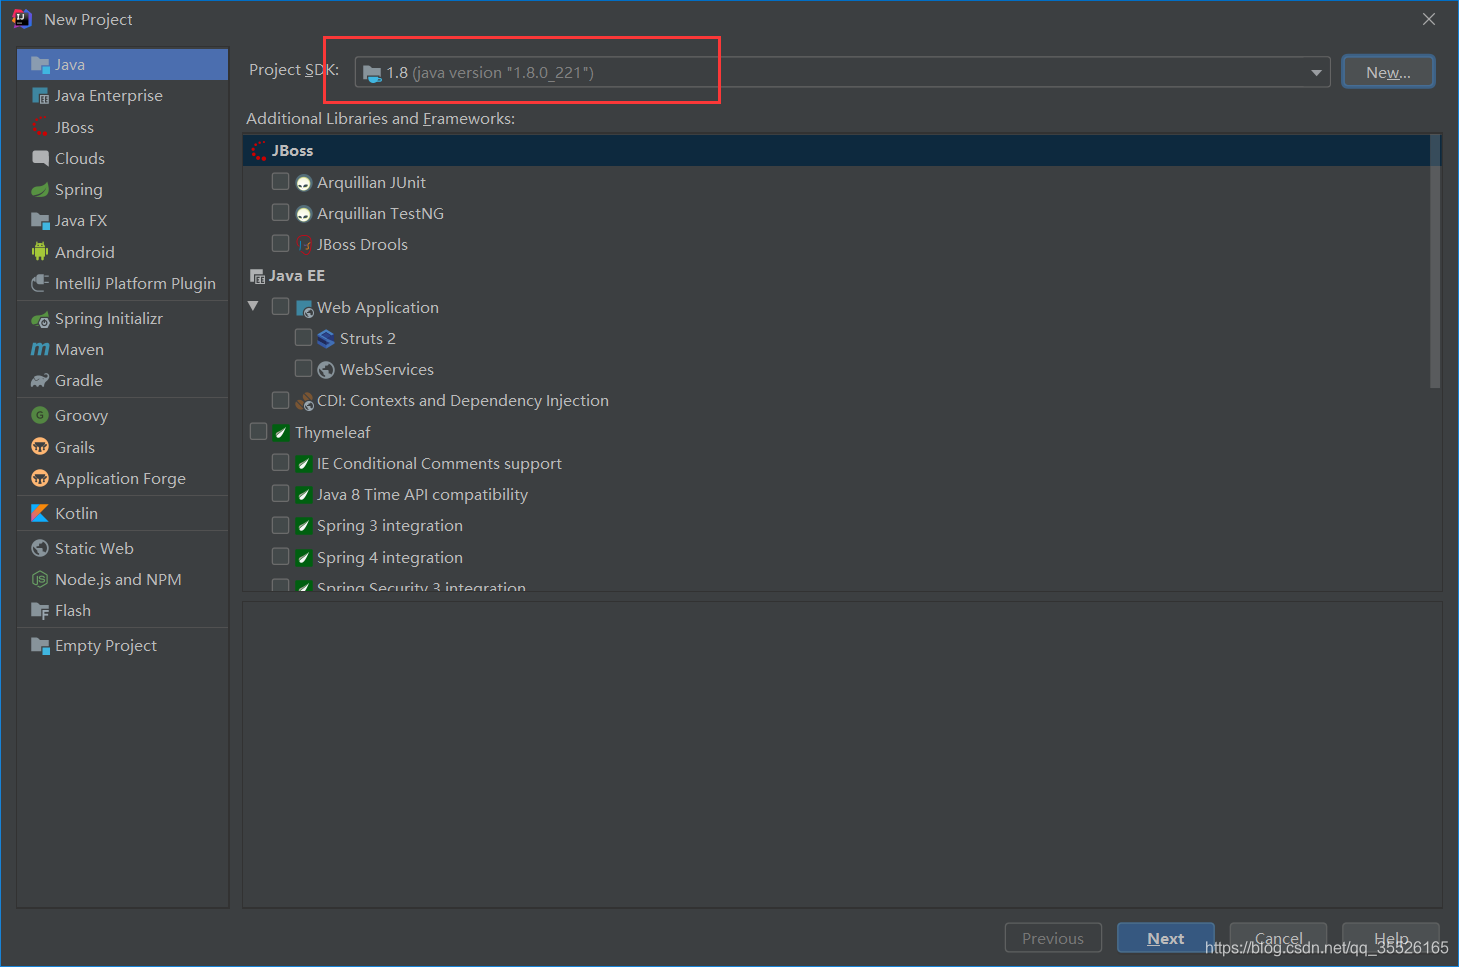Viewport: 1459px width, 967px height.
Task: Click the Next button
Action: (1166, 938)
